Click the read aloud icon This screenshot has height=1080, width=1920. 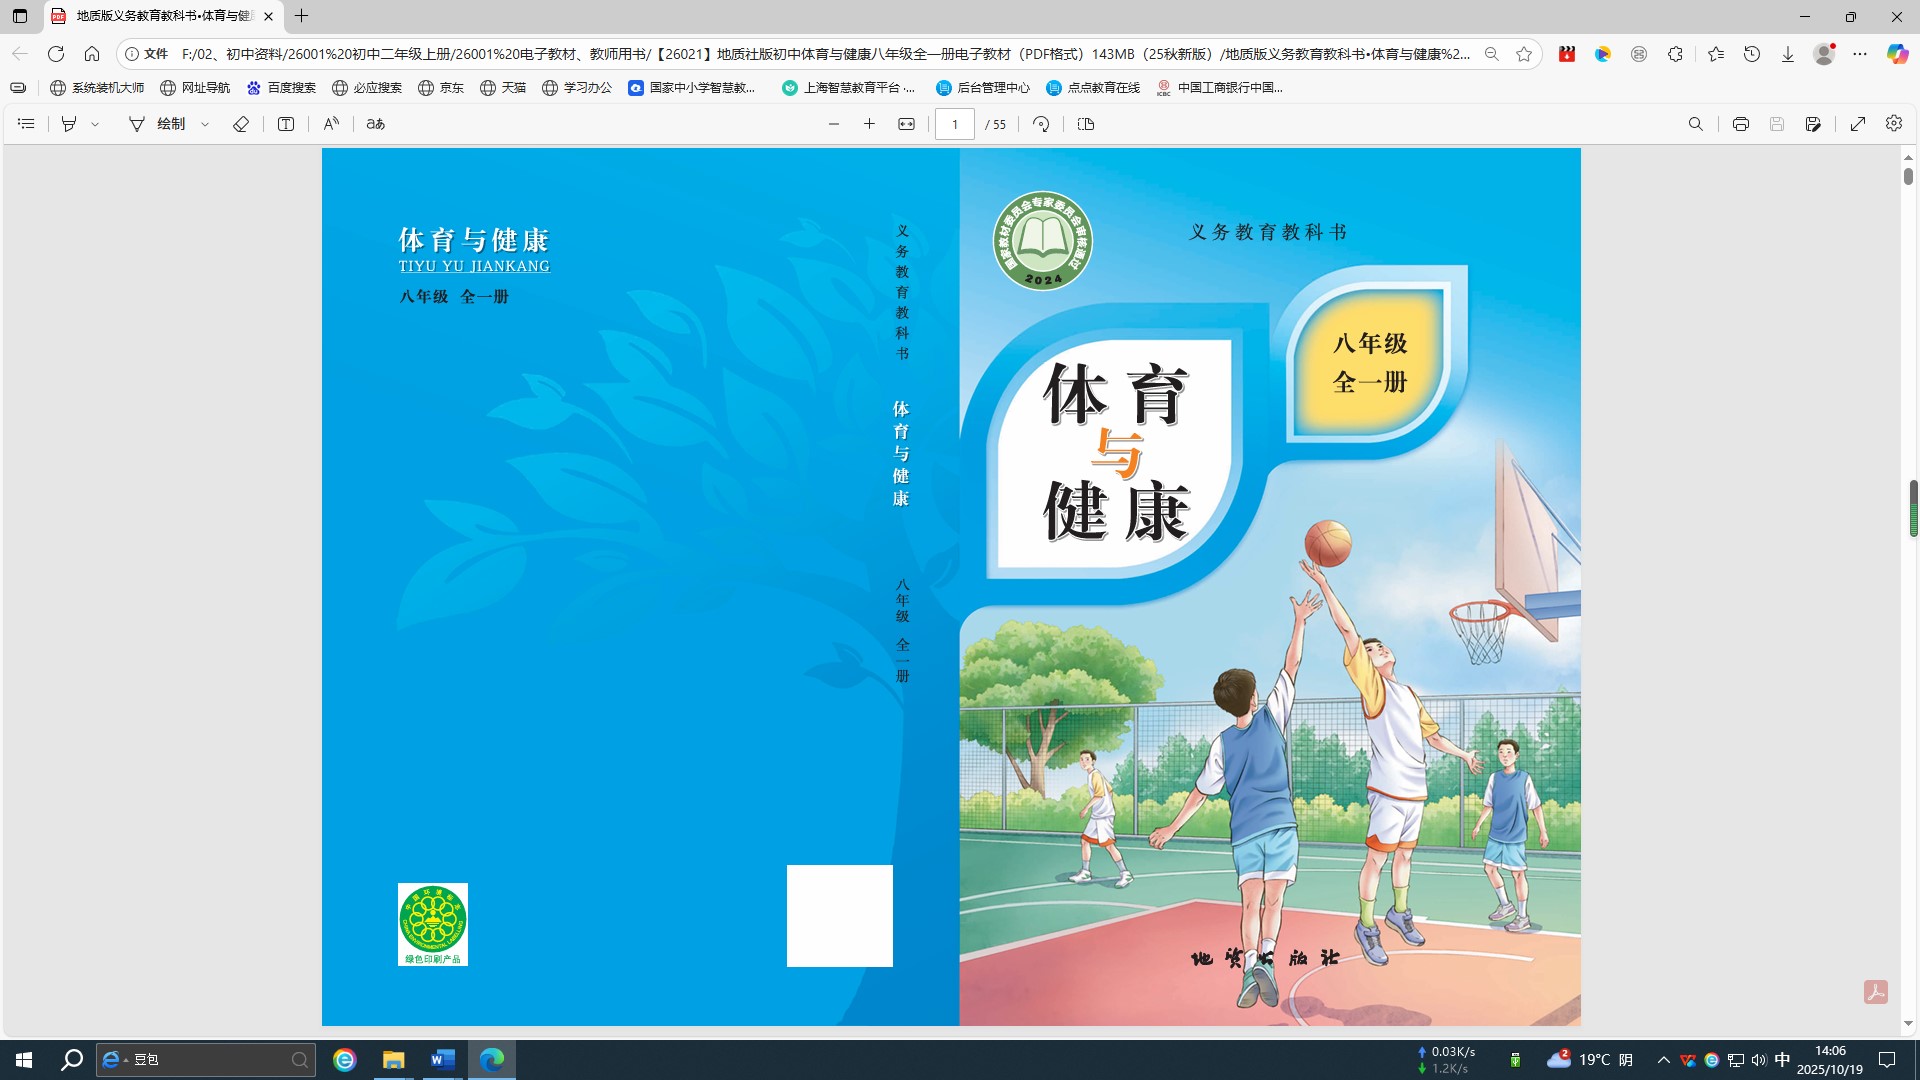click(x=331, y=124)
